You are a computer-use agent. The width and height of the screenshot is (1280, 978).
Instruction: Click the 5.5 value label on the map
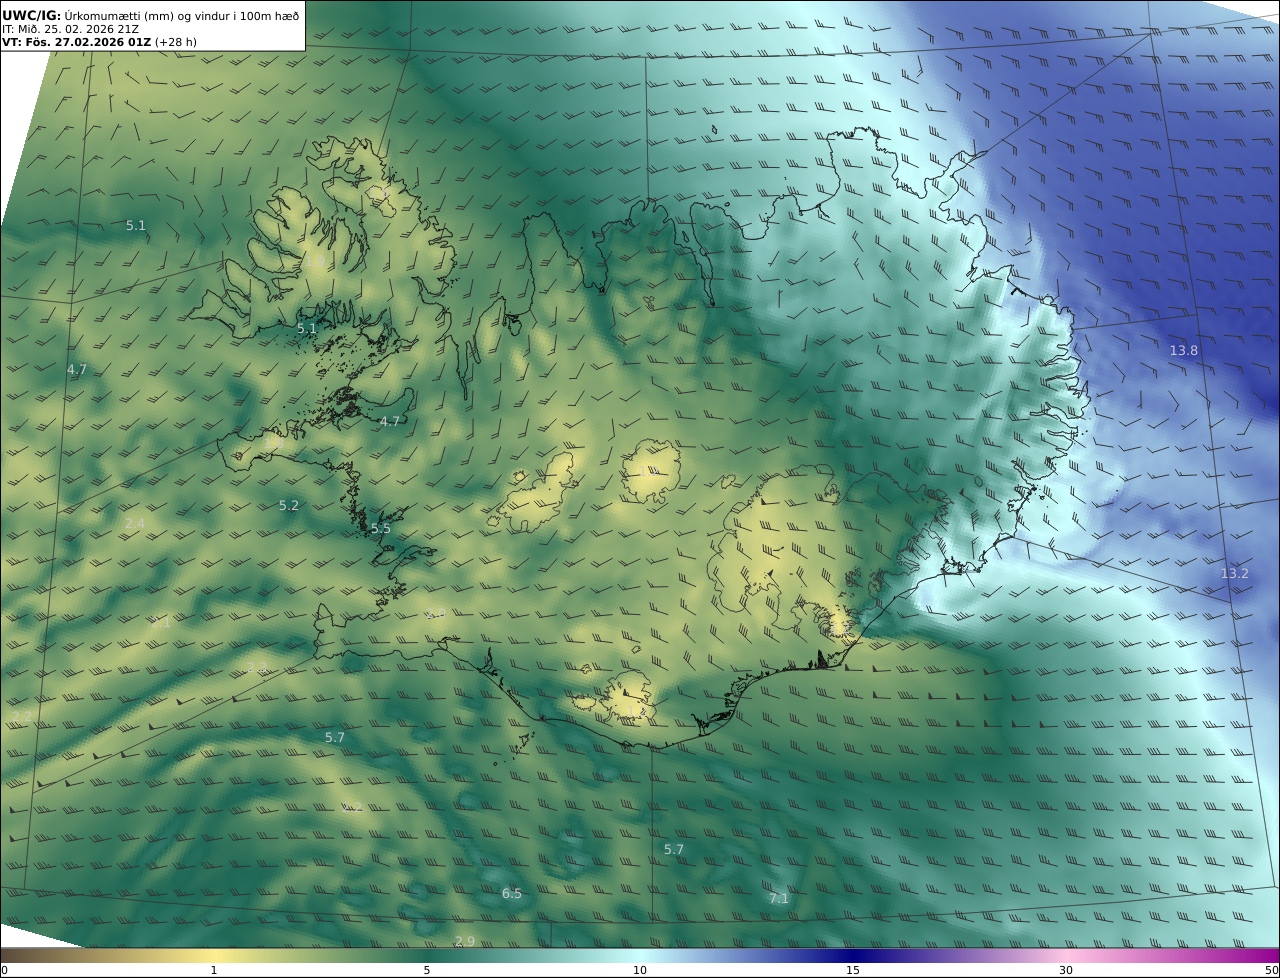381,528
